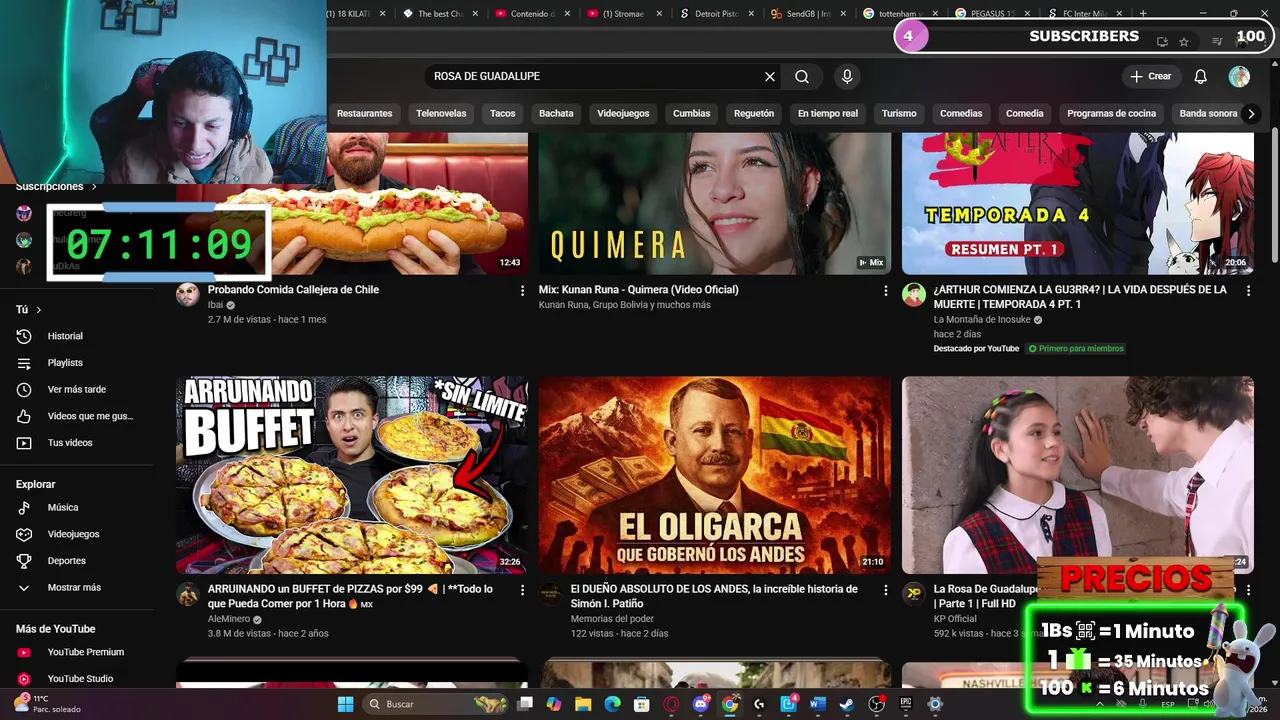
Task: Click the Crear button
Action: [x=1150, y=77]
